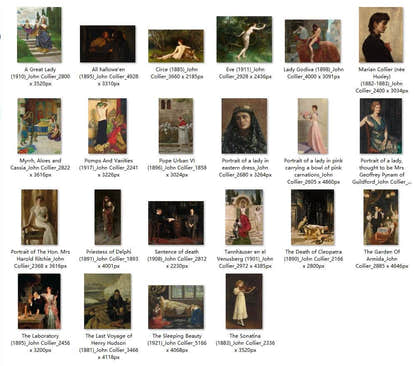Click the Marian Collier portrait thumbnail
This screenshot has width=416, height=366.
(x=381, y=35)
